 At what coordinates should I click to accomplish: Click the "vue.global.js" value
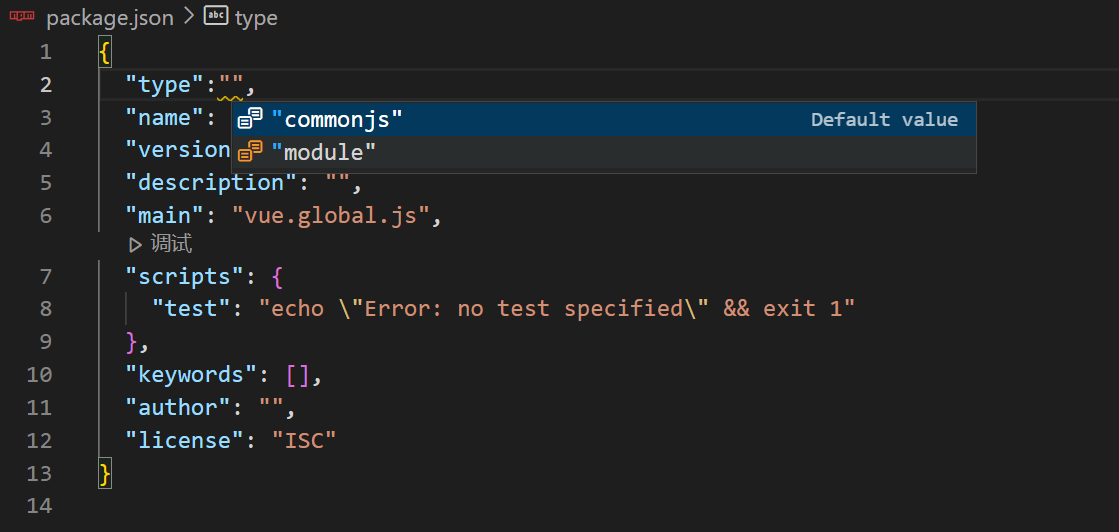pos(331,216)
